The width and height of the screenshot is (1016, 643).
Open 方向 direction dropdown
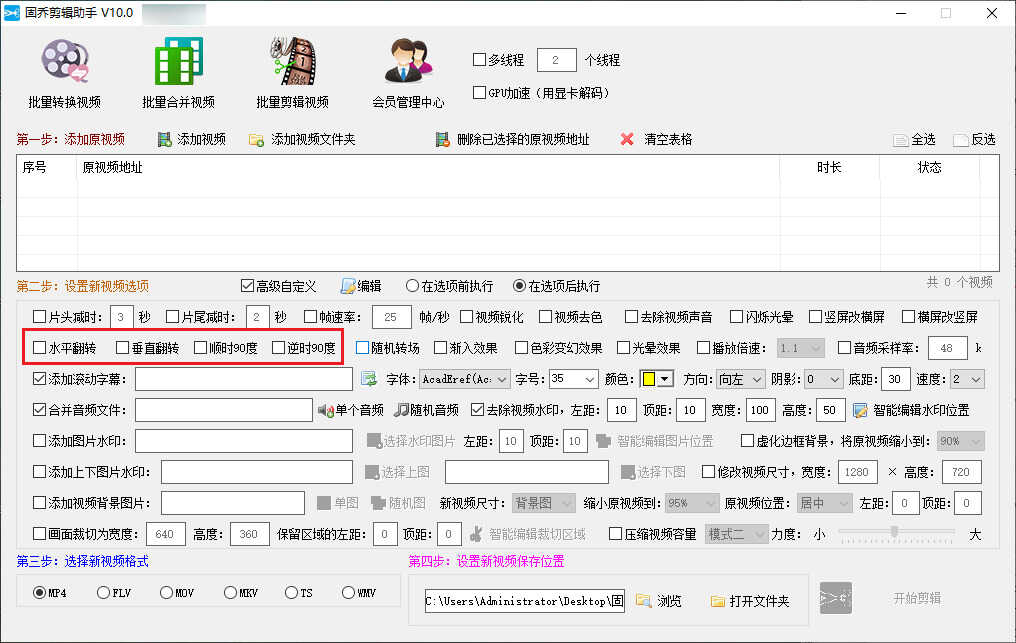click(741, 379)
